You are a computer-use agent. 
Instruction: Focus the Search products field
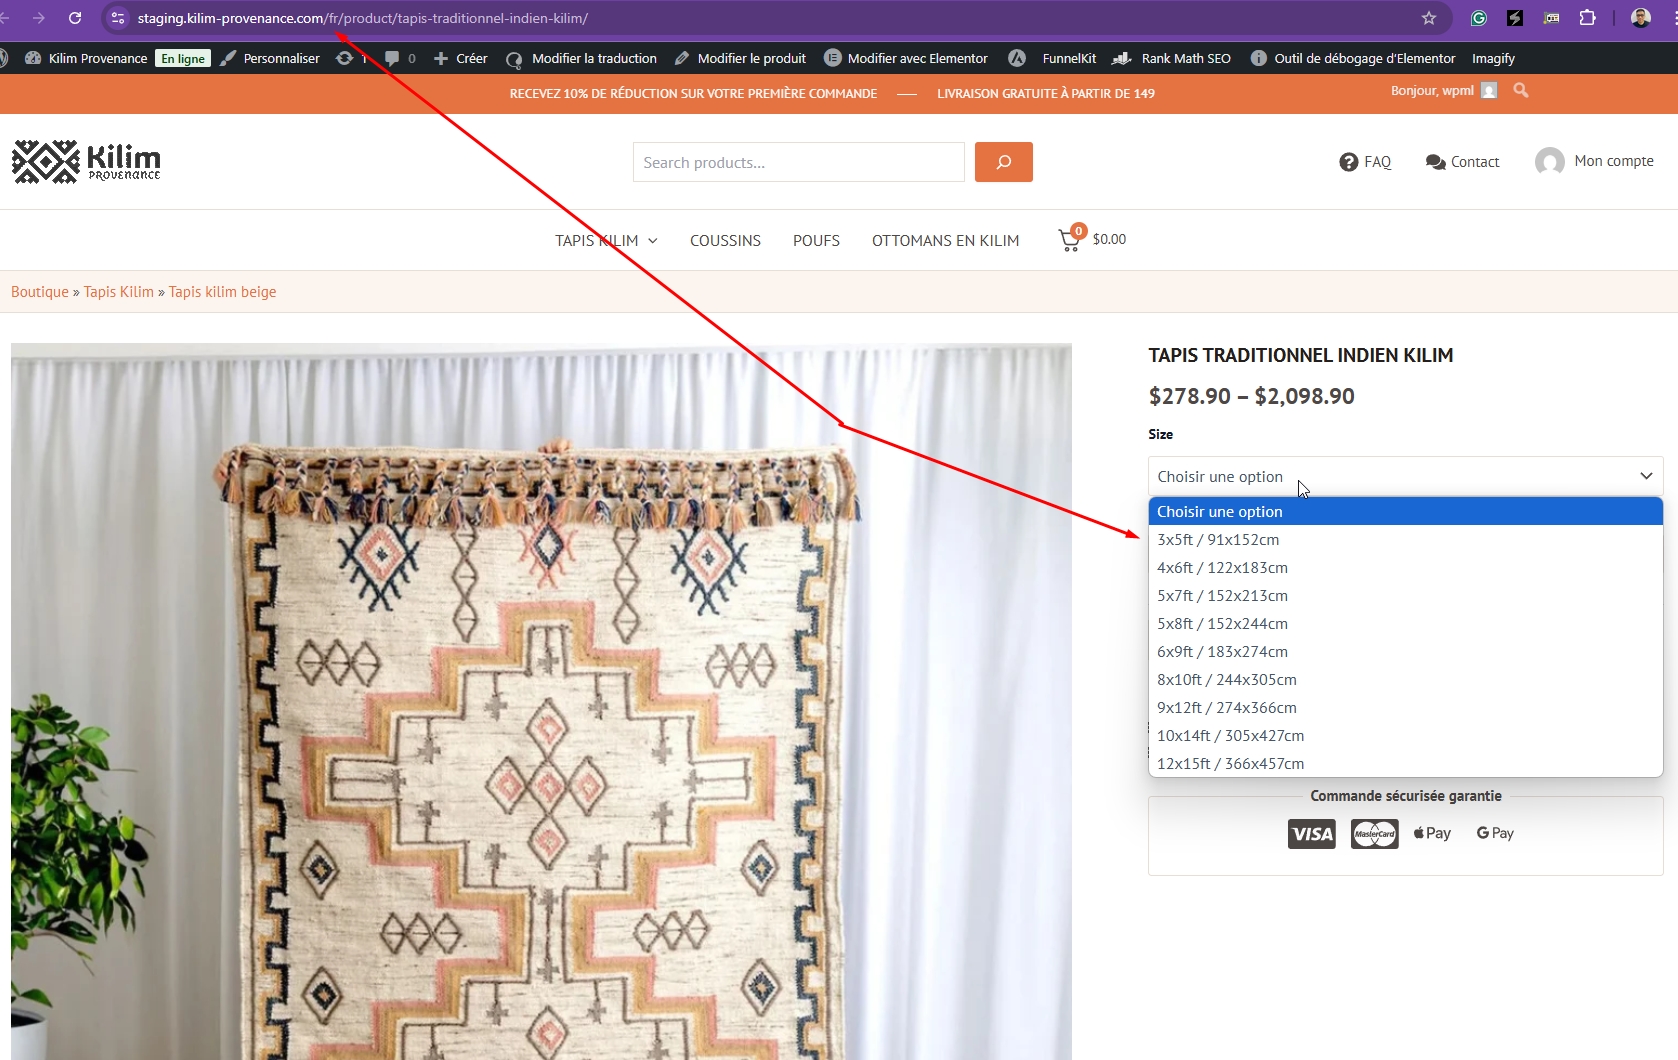coord(798,162)
